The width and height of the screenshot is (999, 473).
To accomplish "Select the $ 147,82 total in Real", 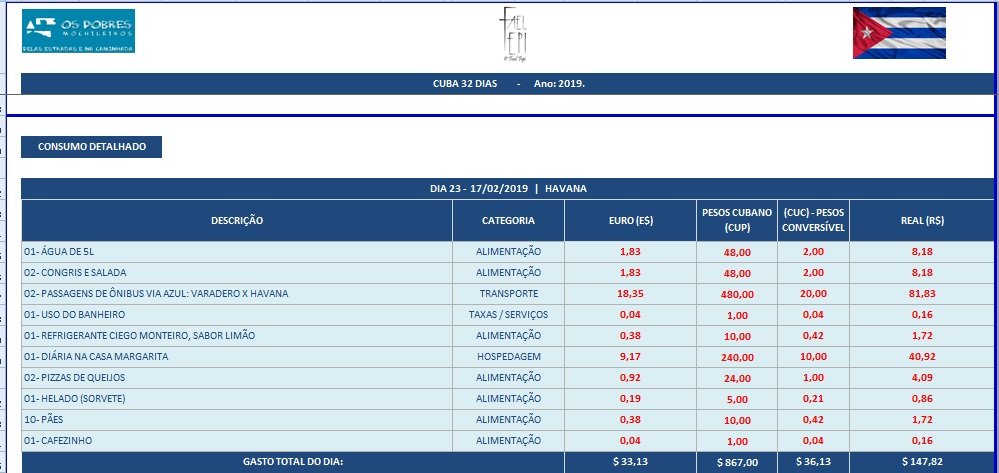I will (922, 462).
